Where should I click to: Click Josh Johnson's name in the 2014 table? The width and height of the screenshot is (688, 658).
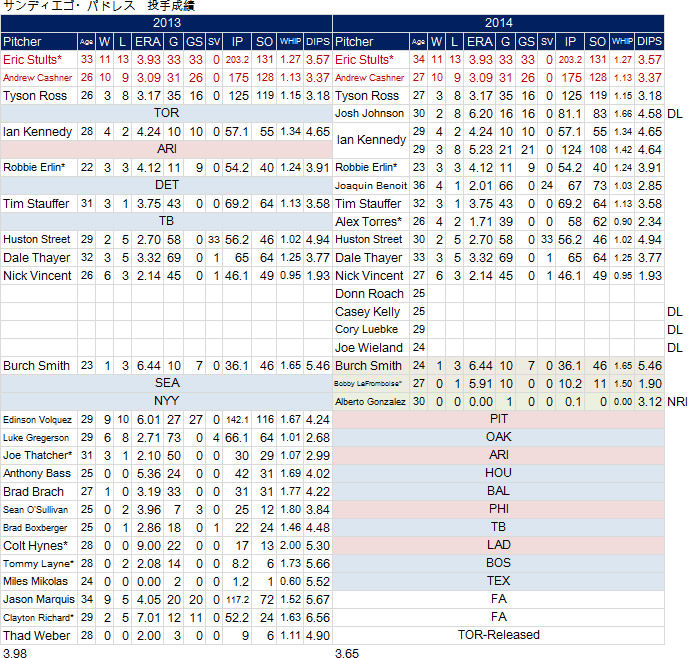click(x=371, y=114)
